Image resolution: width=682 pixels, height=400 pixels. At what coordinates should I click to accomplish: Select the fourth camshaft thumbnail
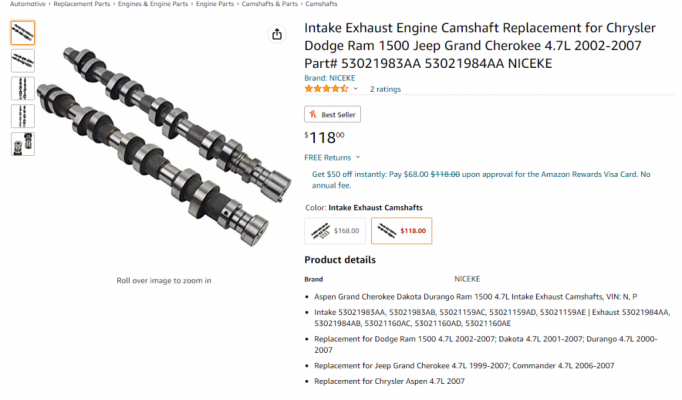coord(23,116)
